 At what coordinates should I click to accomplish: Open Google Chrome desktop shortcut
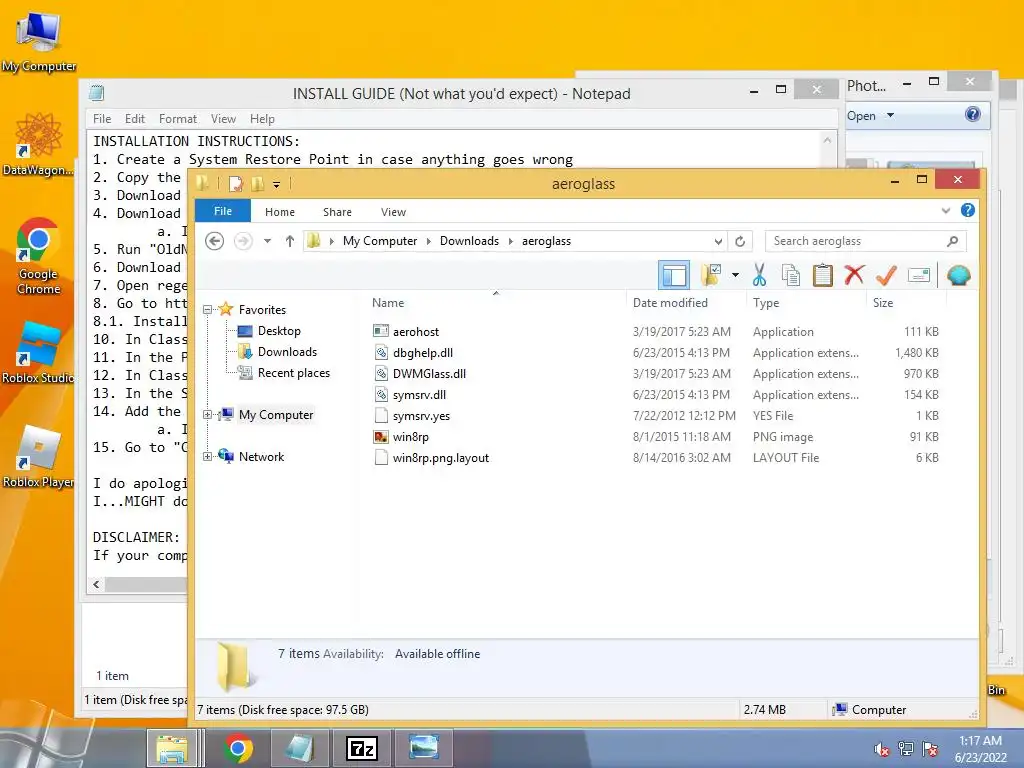tap(38, 256)
